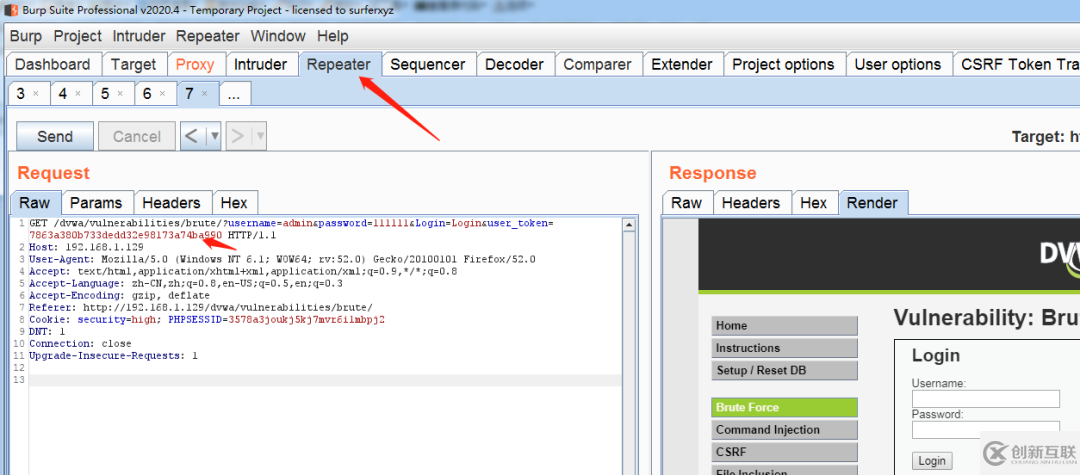Image resolution: width=1080 pixels, height=475 pixels.
Task: Click the Referer header line in request
Action: 201,307
